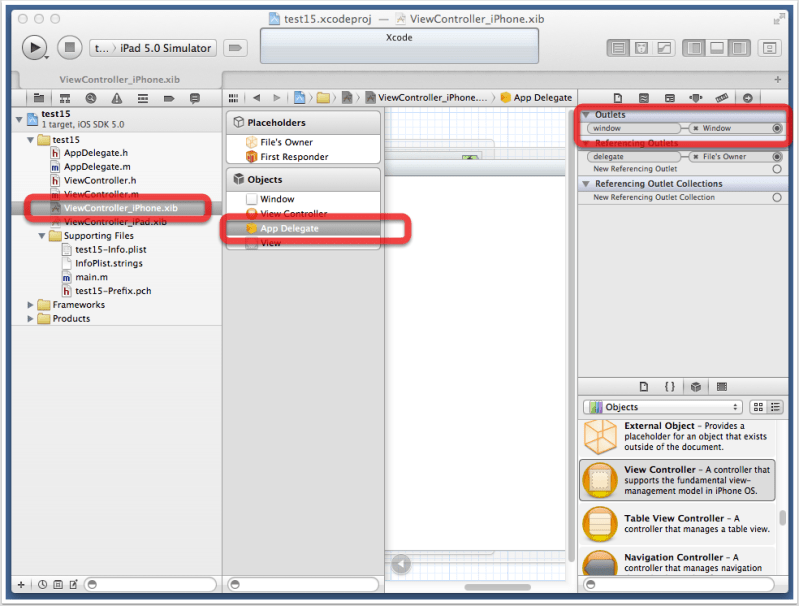Viewport: 799px width, 606px height.
Task: Open AppDelegate.m file
Action: pyautogui.click(x=97, y=167)
